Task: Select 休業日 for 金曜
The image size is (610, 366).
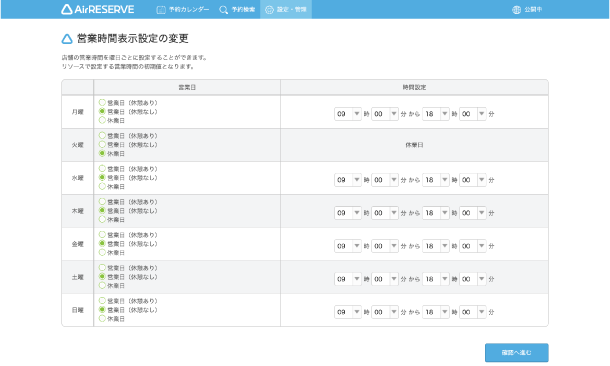Action: tap(102, 252)
